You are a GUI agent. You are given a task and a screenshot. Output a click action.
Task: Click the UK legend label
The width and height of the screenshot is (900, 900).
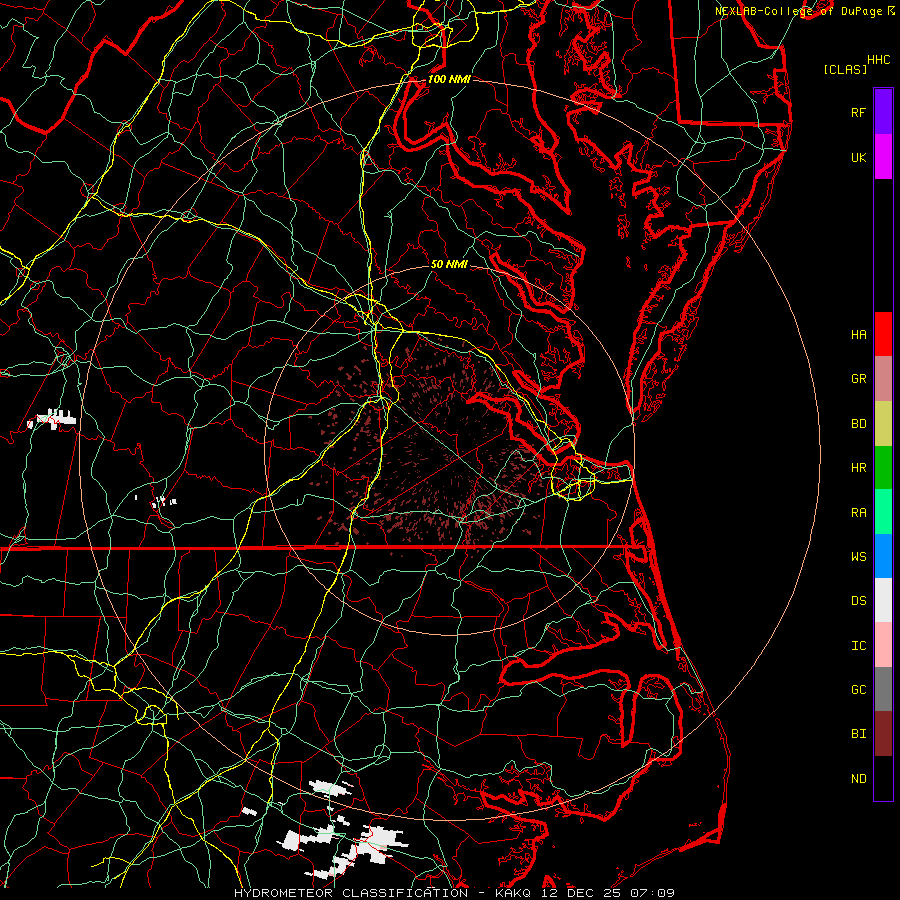[858, 157]
